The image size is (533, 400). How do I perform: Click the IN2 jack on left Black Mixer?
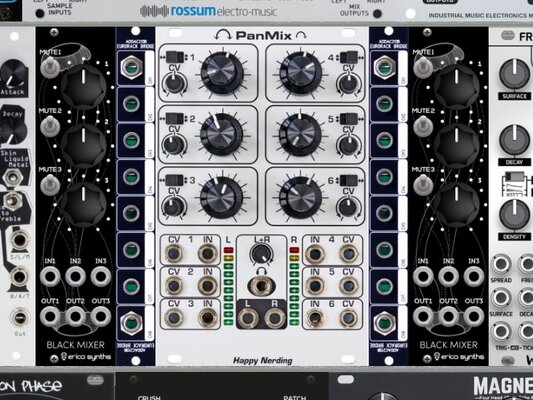coord(75,276)
